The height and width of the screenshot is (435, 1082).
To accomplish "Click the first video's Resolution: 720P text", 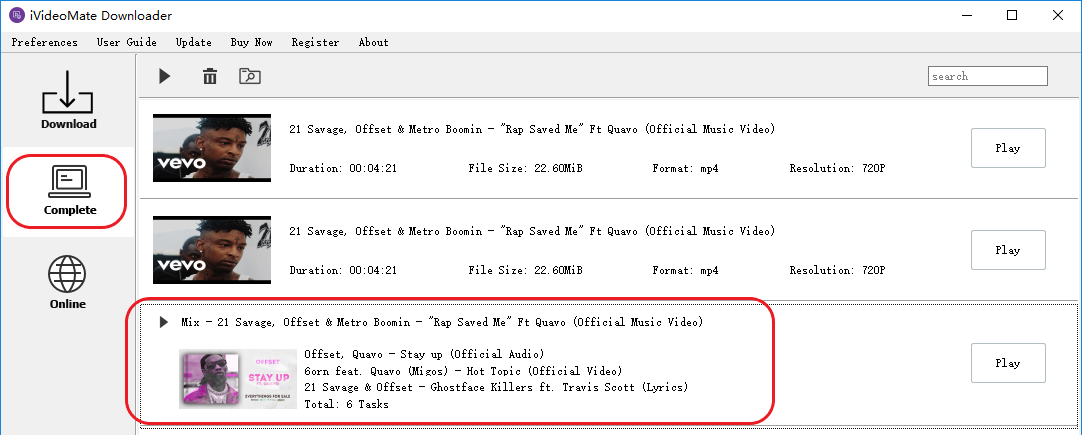I will tap(837, 168).
